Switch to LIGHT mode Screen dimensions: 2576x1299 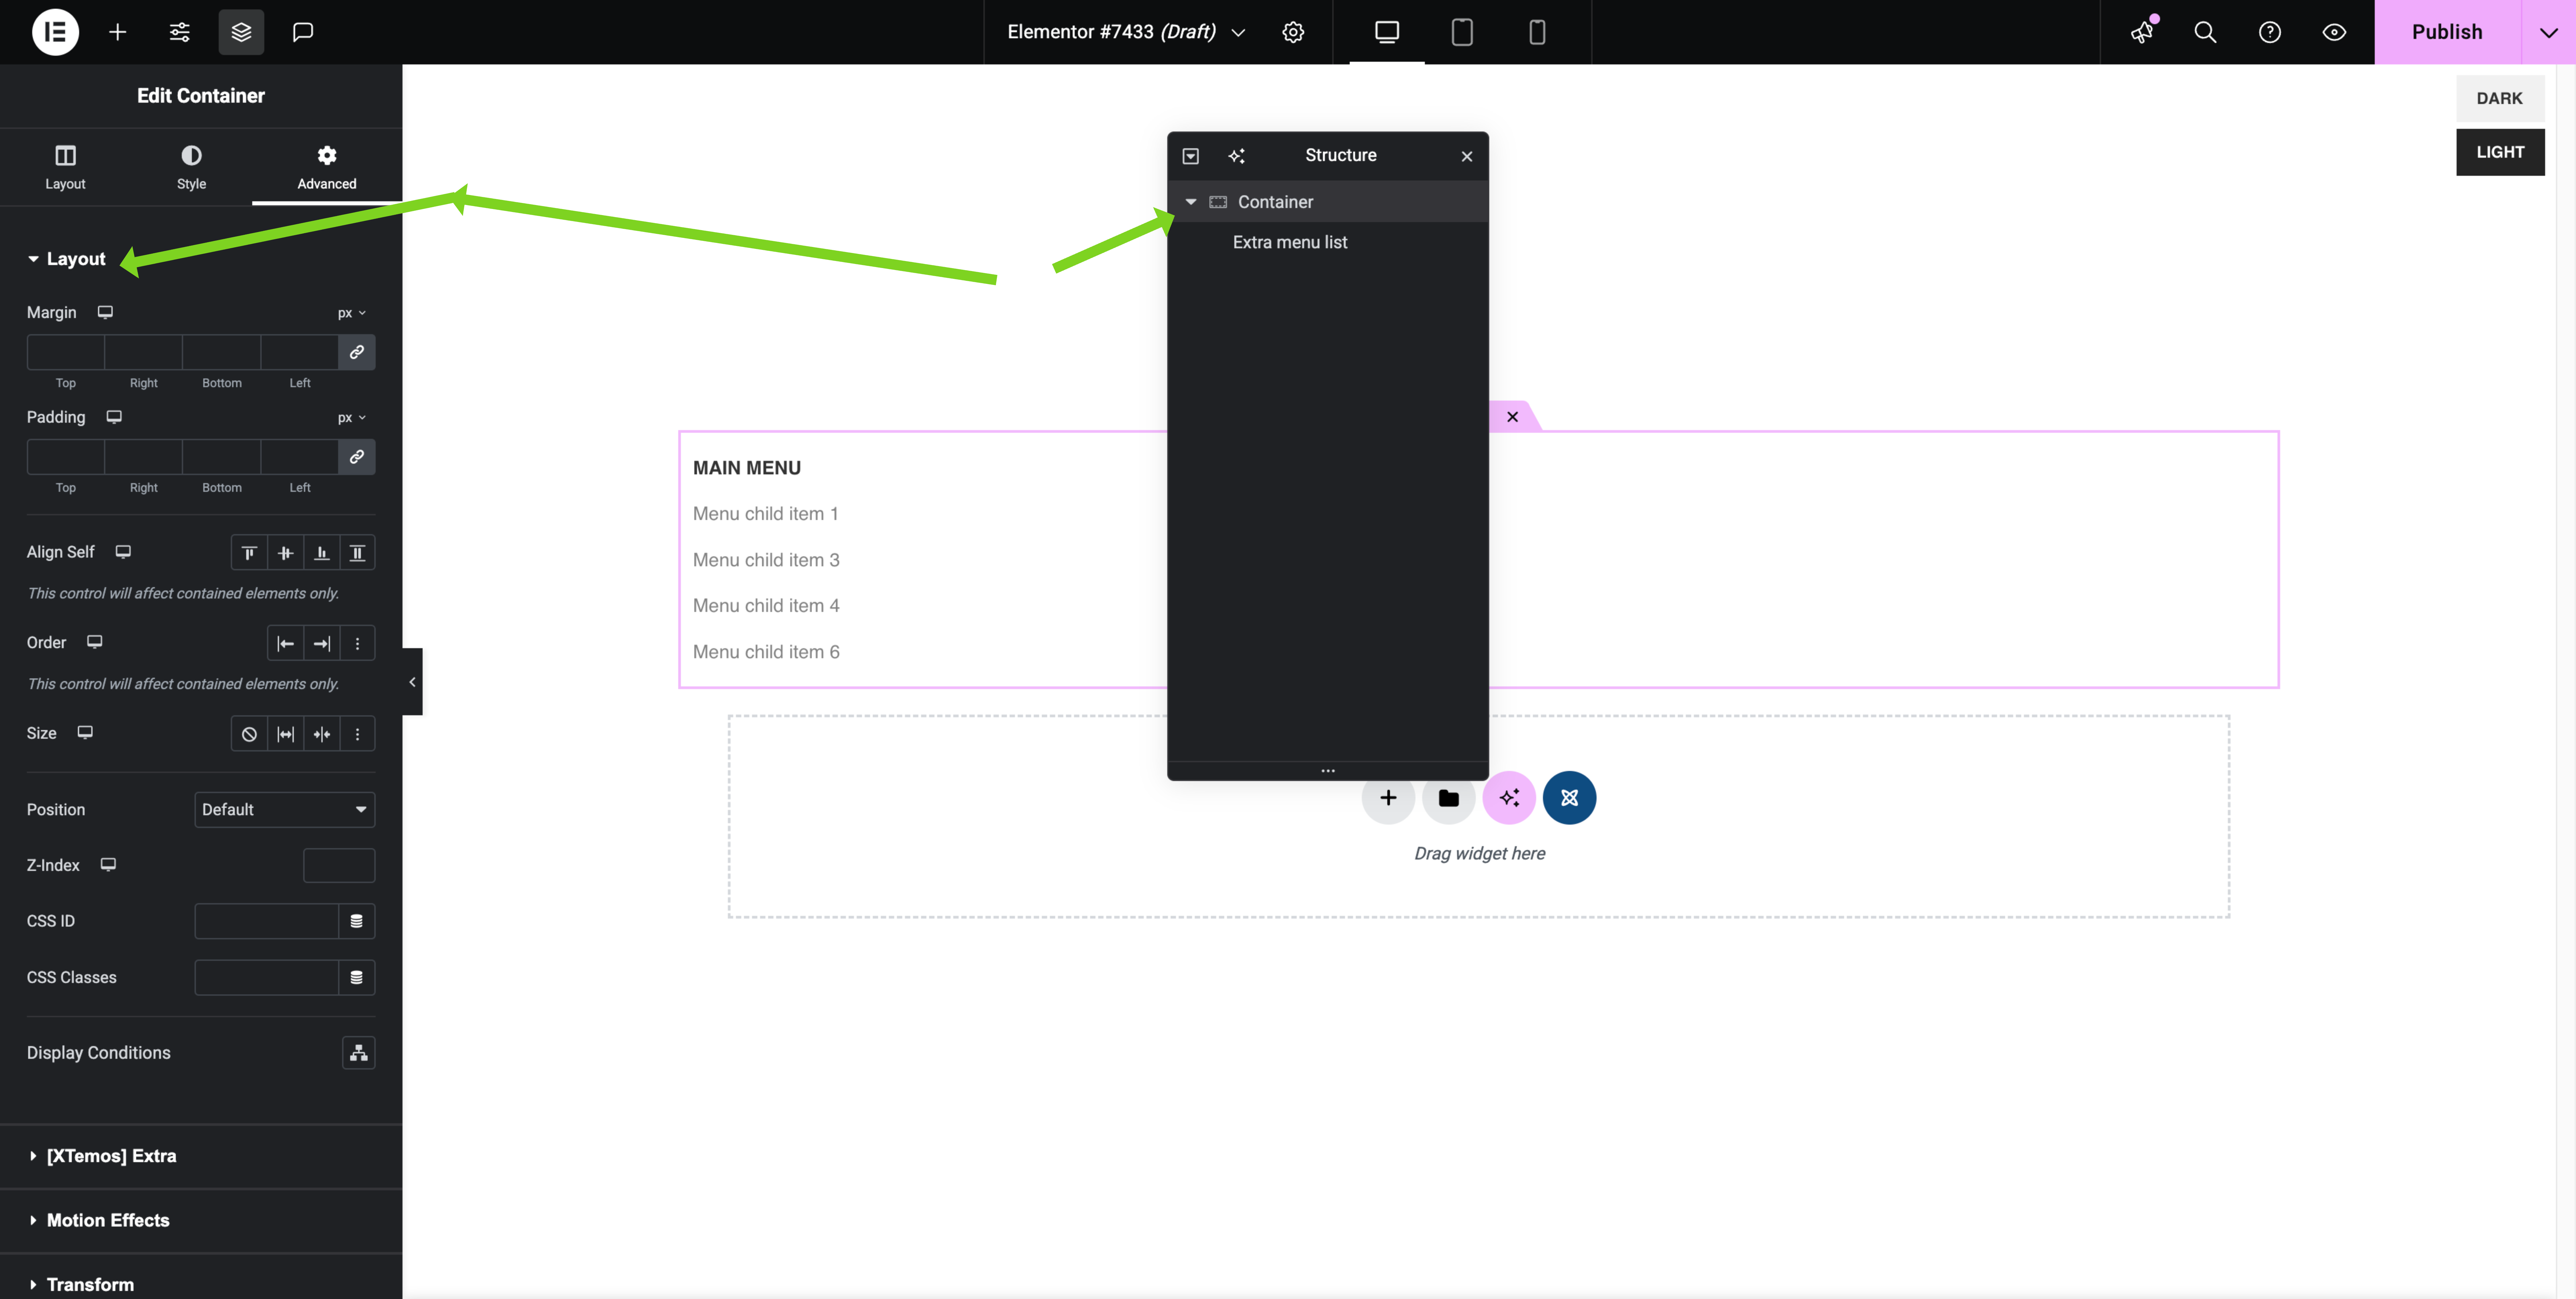coord(2500,152)
